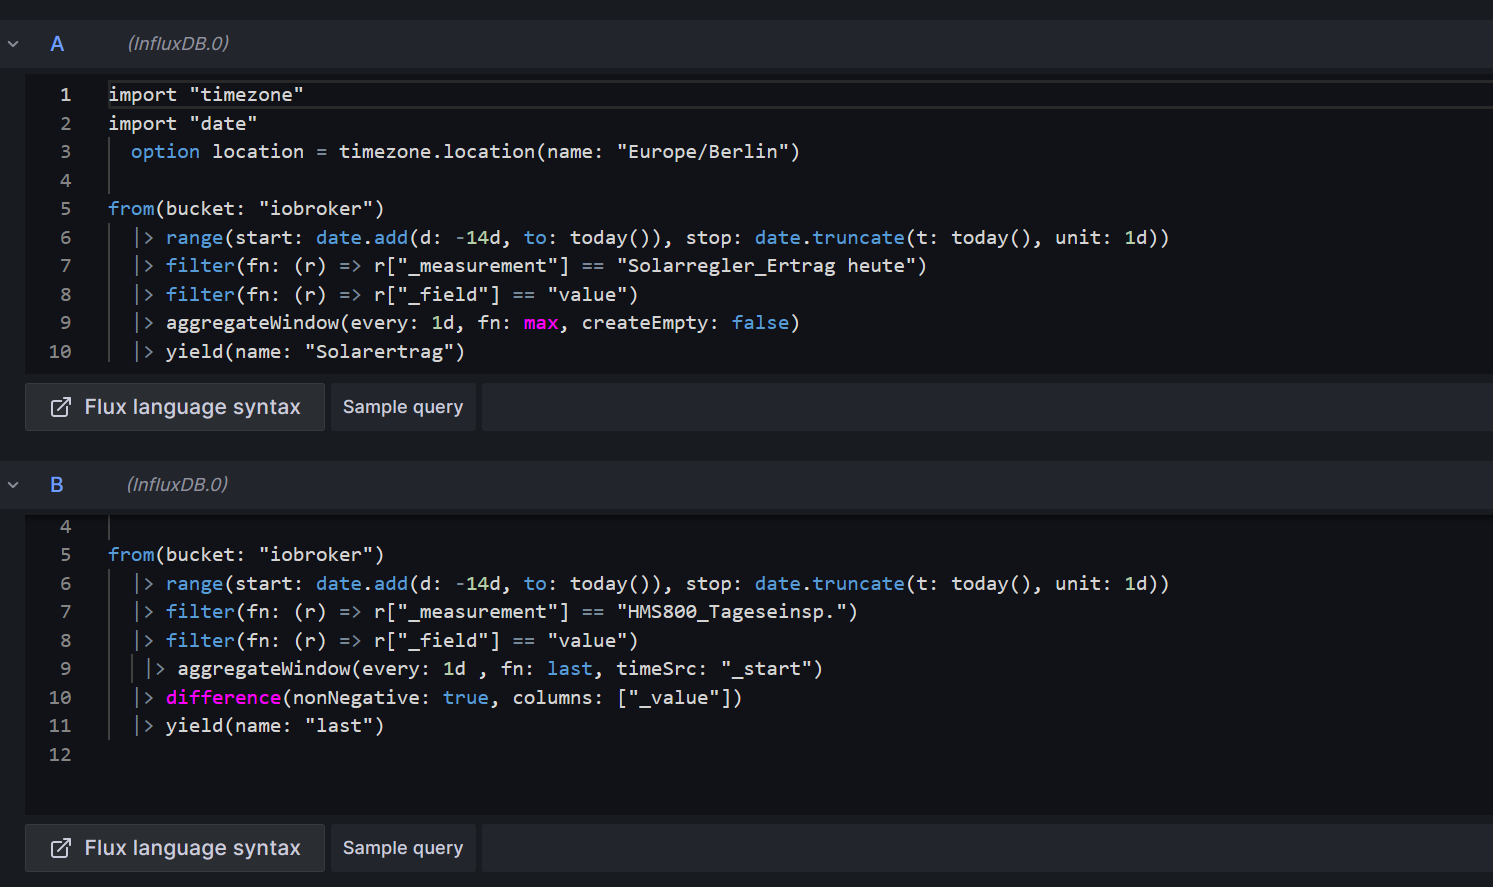Screen dimensions: 1493x887
Task: Click the query A letter label
Action: coord(57,44)
